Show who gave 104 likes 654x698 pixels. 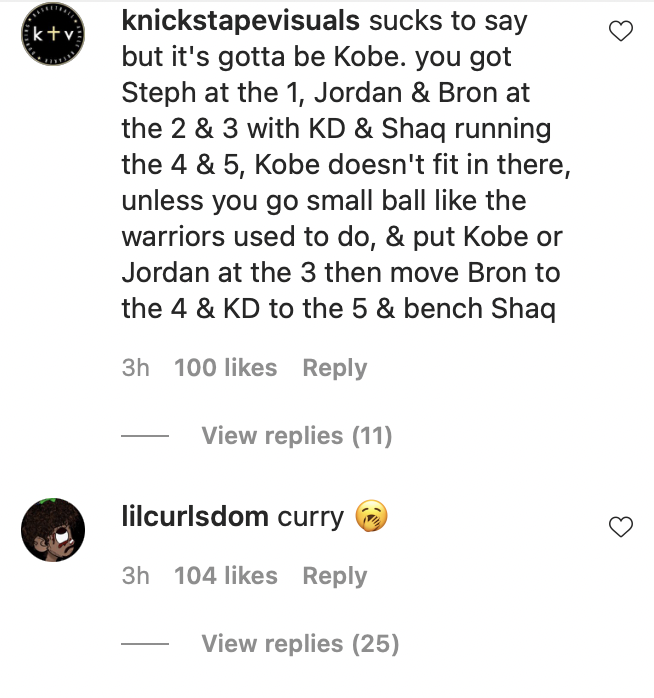pyautogui.click(x=226, y=576)
